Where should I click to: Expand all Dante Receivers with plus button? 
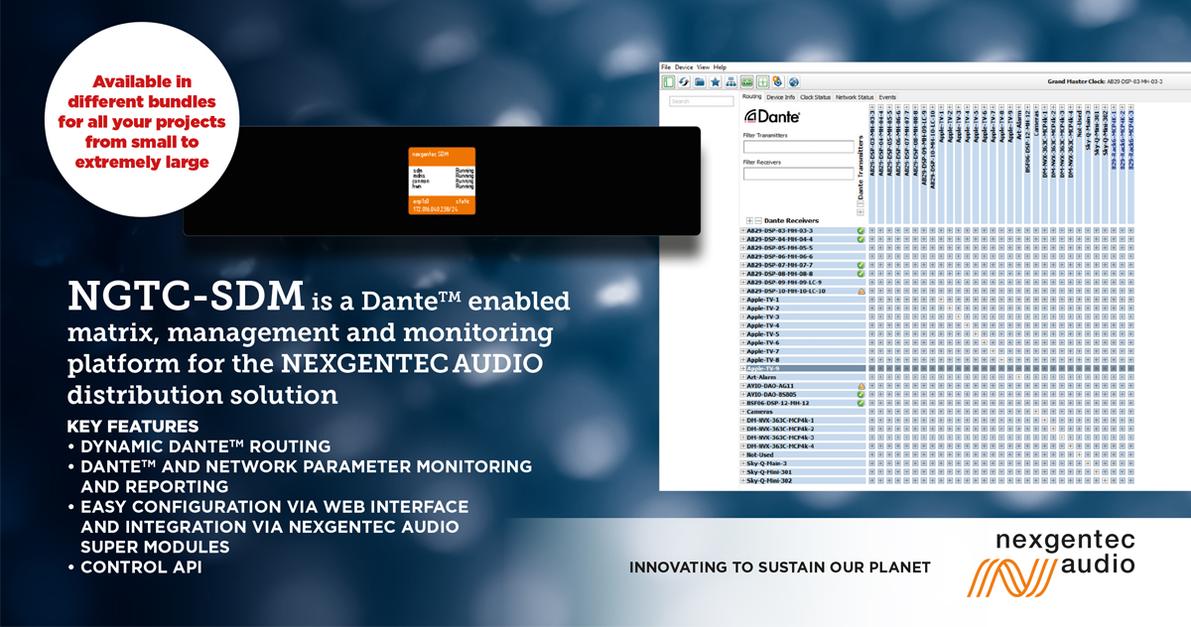point(749,220)
